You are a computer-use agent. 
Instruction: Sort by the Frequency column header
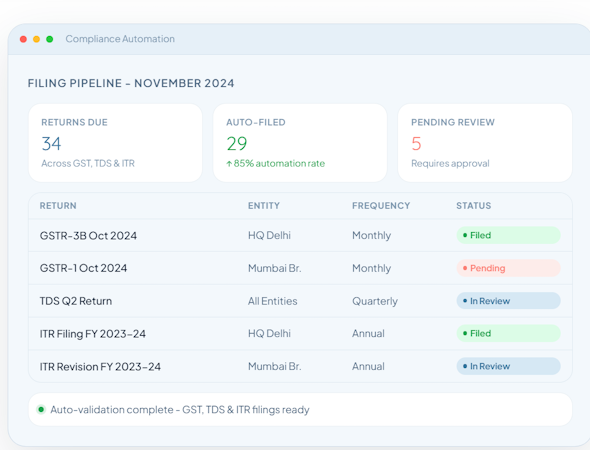(381, 206)
